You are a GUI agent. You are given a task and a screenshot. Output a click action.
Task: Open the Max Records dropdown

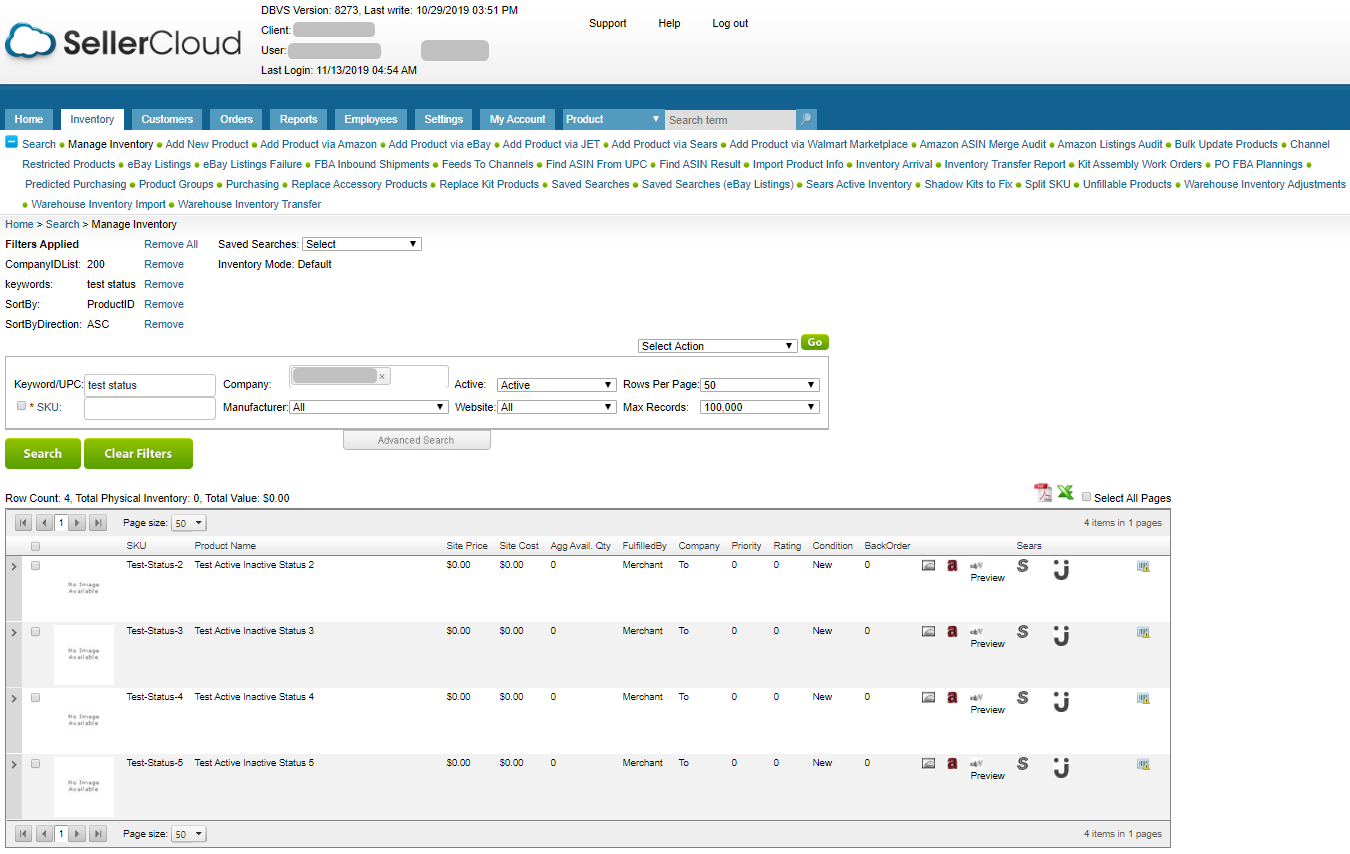760,407
